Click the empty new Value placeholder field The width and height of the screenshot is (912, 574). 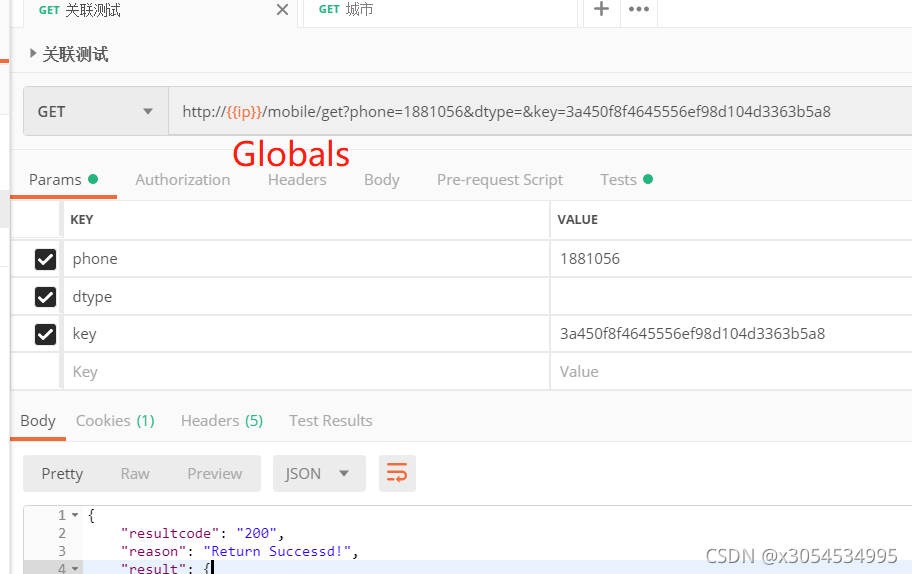click(x=731, y=372)
